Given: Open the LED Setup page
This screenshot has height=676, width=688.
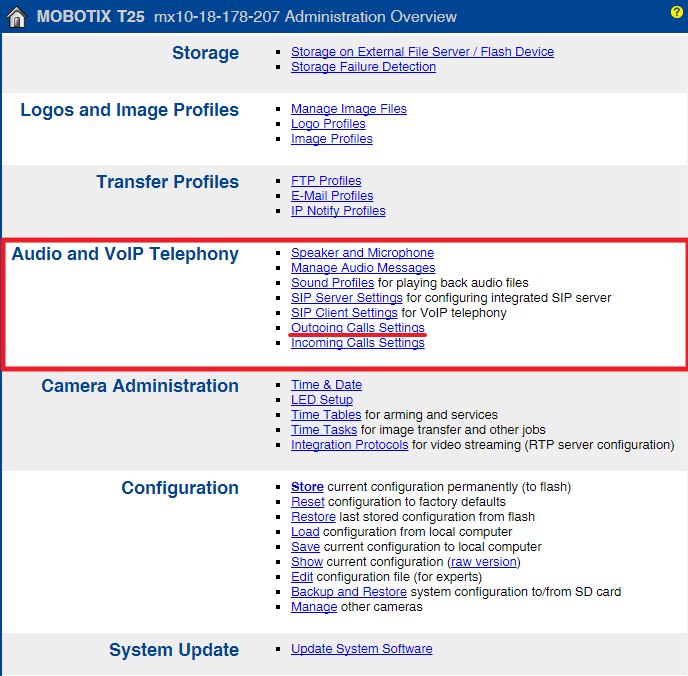Looking at the screenshot, I should point(321,400).
